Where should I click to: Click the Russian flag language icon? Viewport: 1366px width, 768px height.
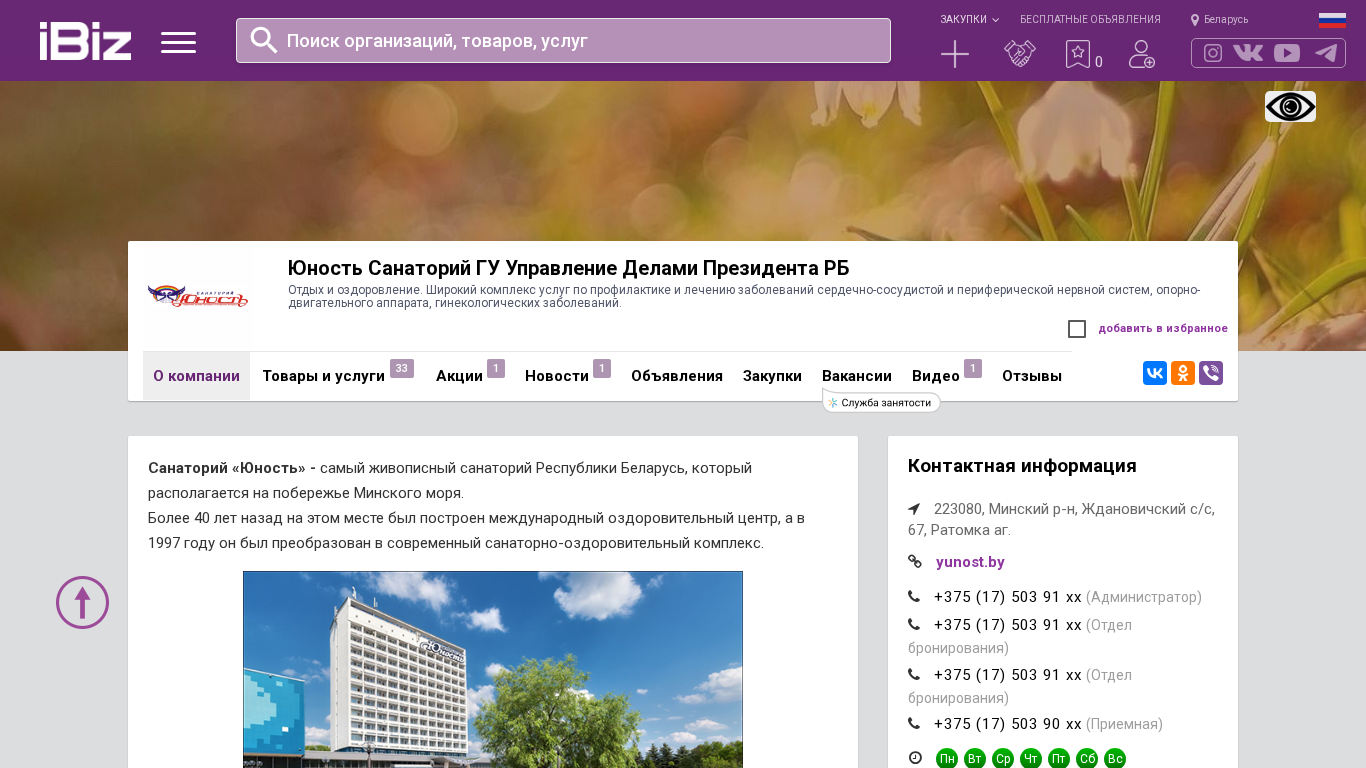pos(1332,20)
